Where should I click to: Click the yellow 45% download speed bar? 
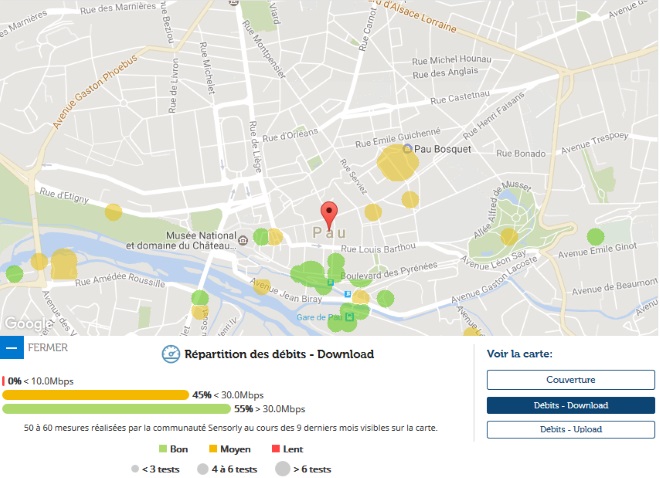tap(95, 395)
